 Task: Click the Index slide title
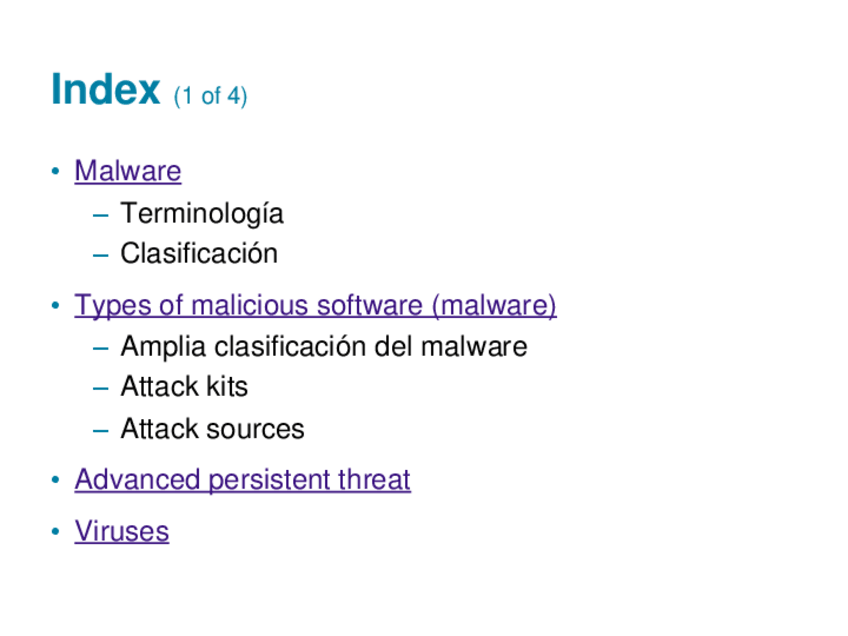tap(105, 90)
